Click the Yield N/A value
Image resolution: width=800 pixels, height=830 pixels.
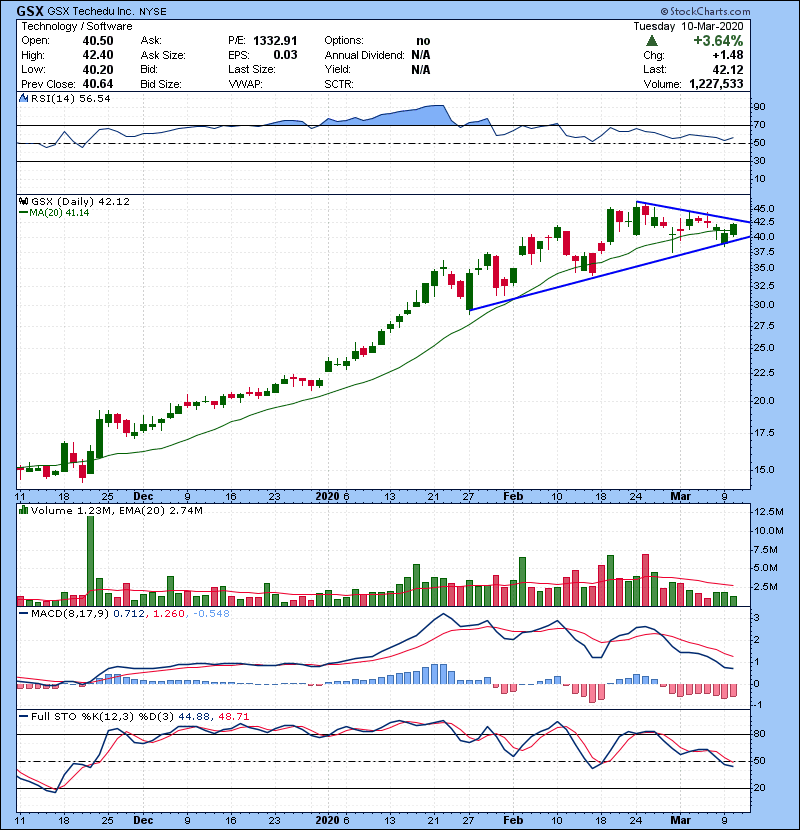click(421, 69)
